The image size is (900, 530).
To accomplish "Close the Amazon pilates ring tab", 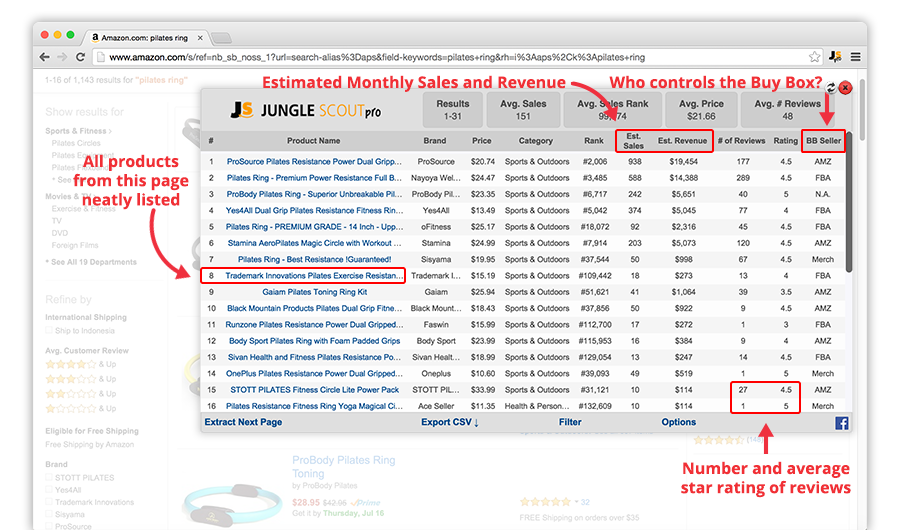I will coord(200,38).
